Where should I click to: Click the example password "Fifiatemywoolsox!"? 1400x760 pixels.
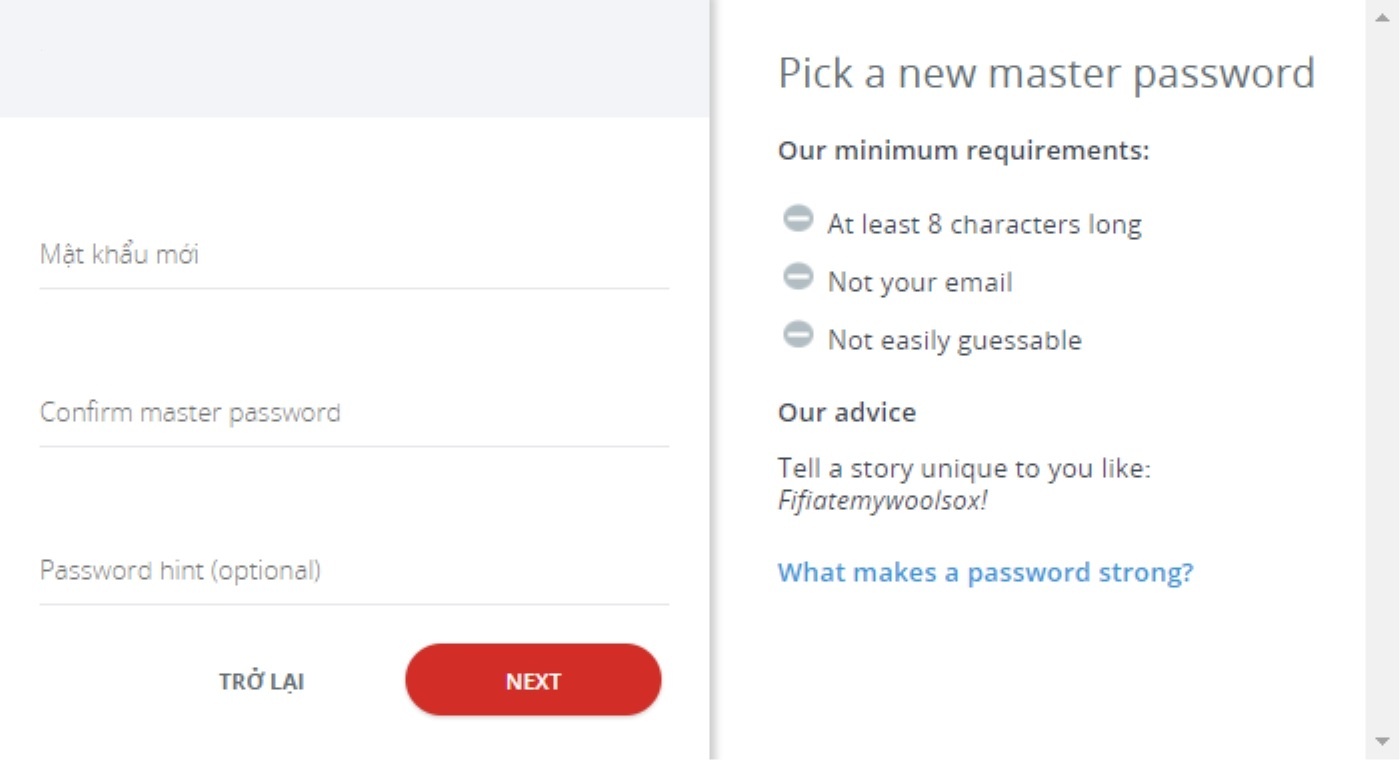(x=882, y=500)
